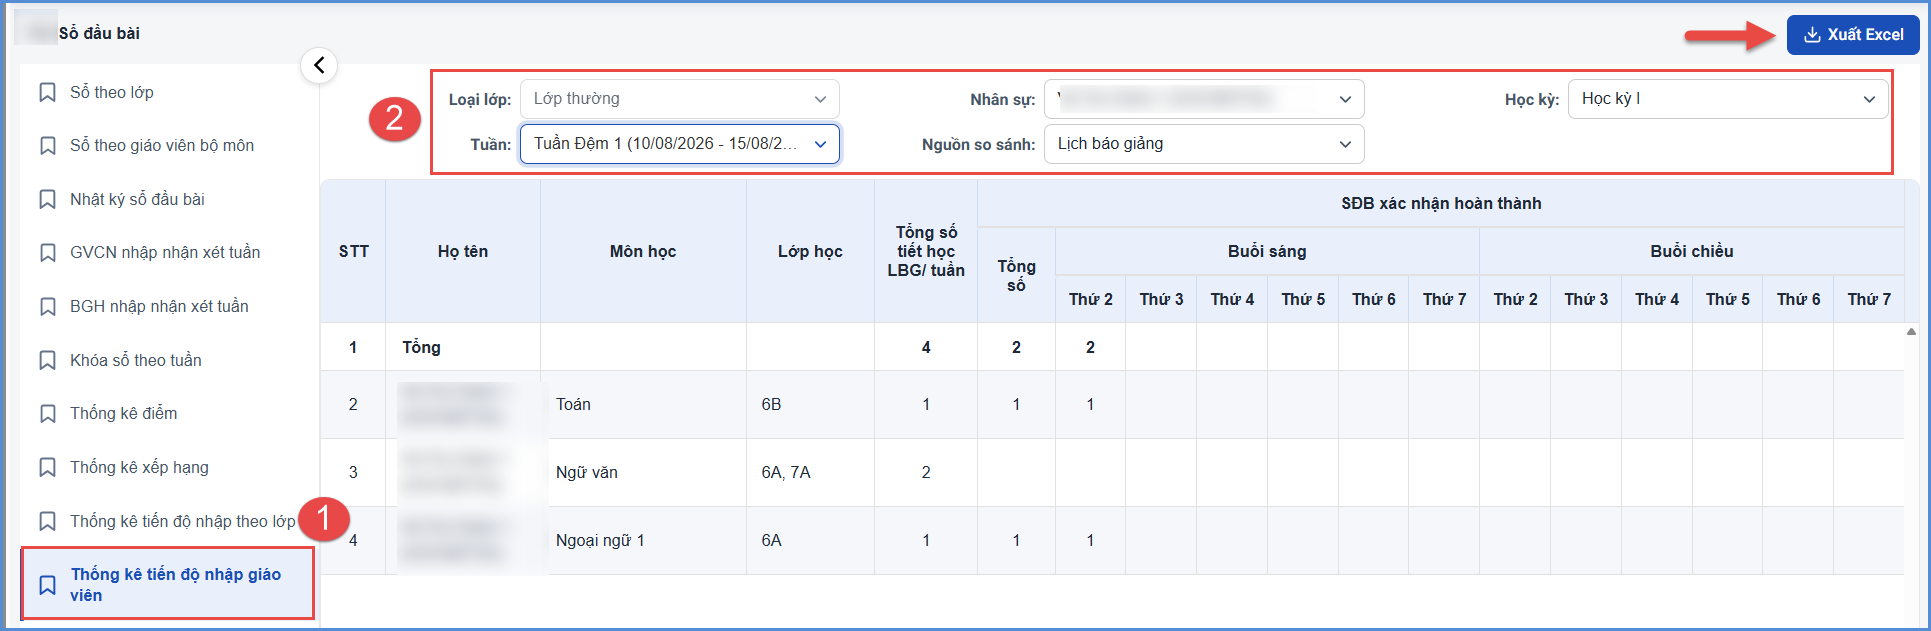The width and height of the screenshot is (1931, 631).
Task: Open the Loại lớp dropdown
Action: [680, 99]
